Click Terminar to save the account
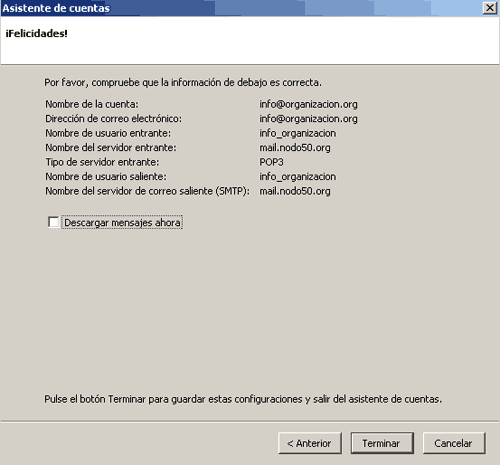 pos(382,443)
